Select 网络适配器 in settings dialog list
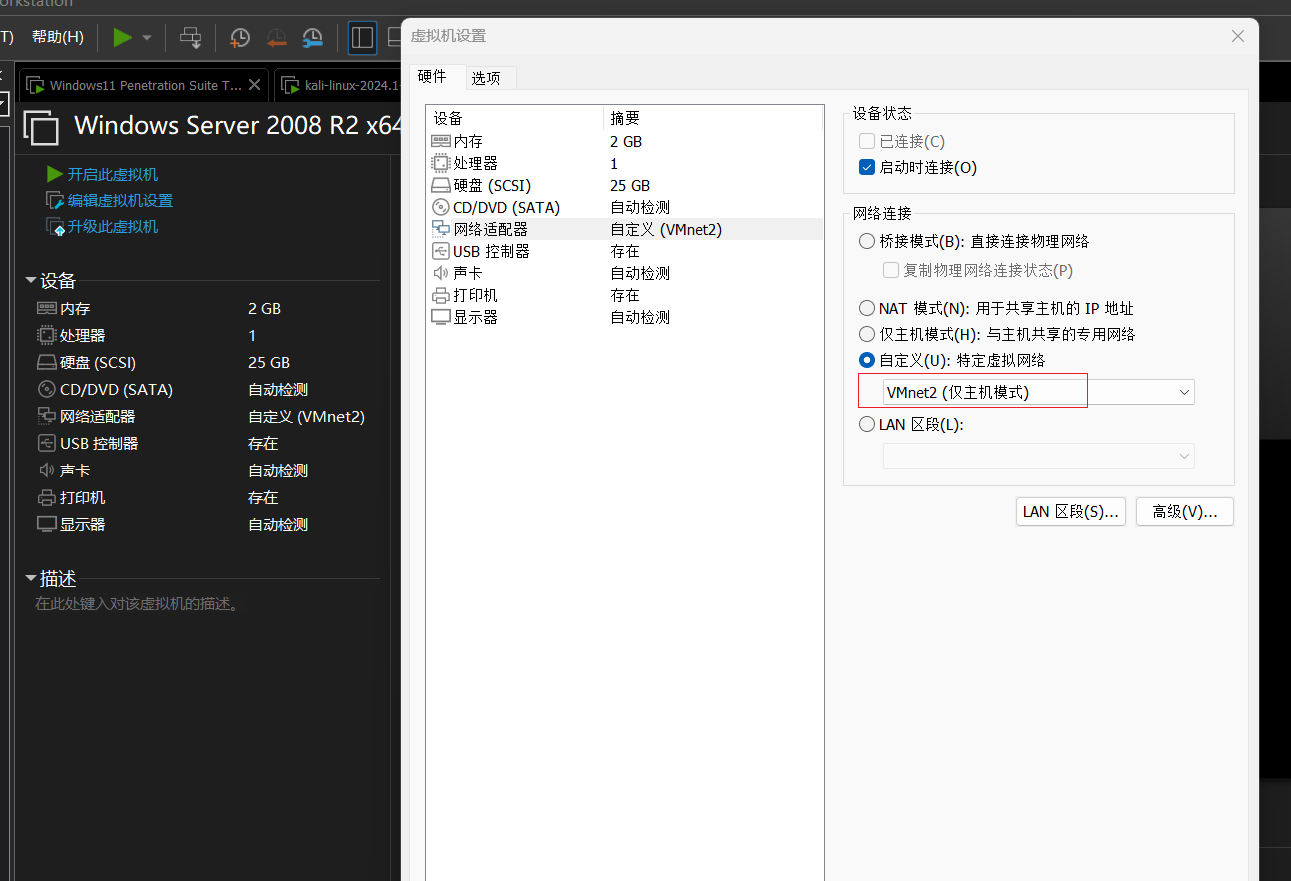 (x=624, y=229)
